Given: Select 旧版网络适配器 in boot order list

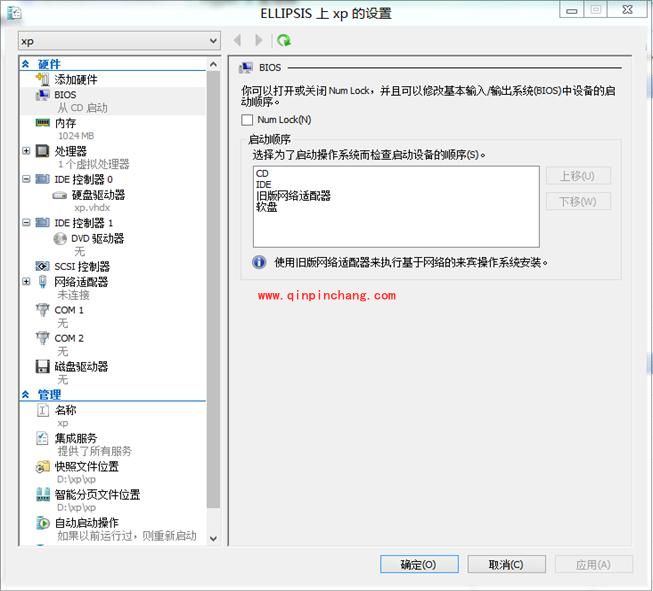Looking at the screenshot, I should [x=293, y=196].
